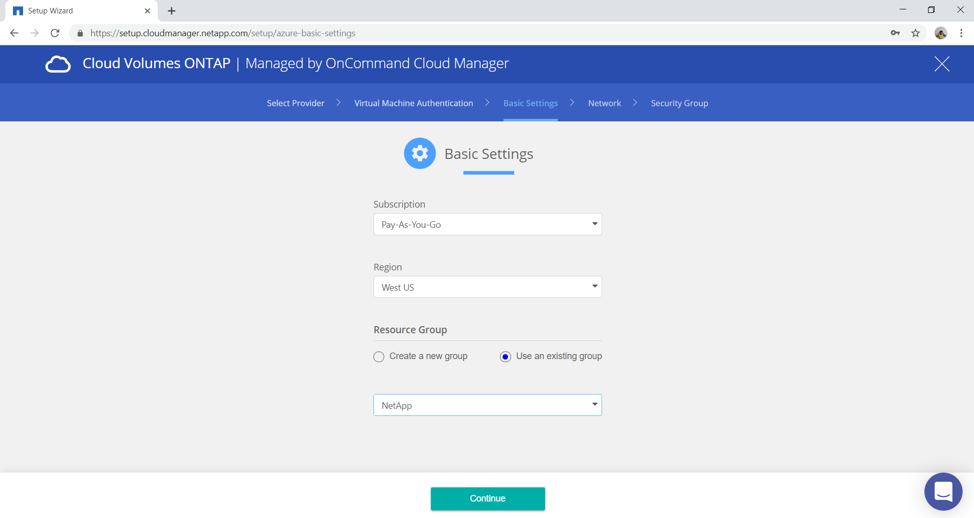Open the NetApp resource group dropdown
This screenshot has height=518, width=974.
(487, 406)
